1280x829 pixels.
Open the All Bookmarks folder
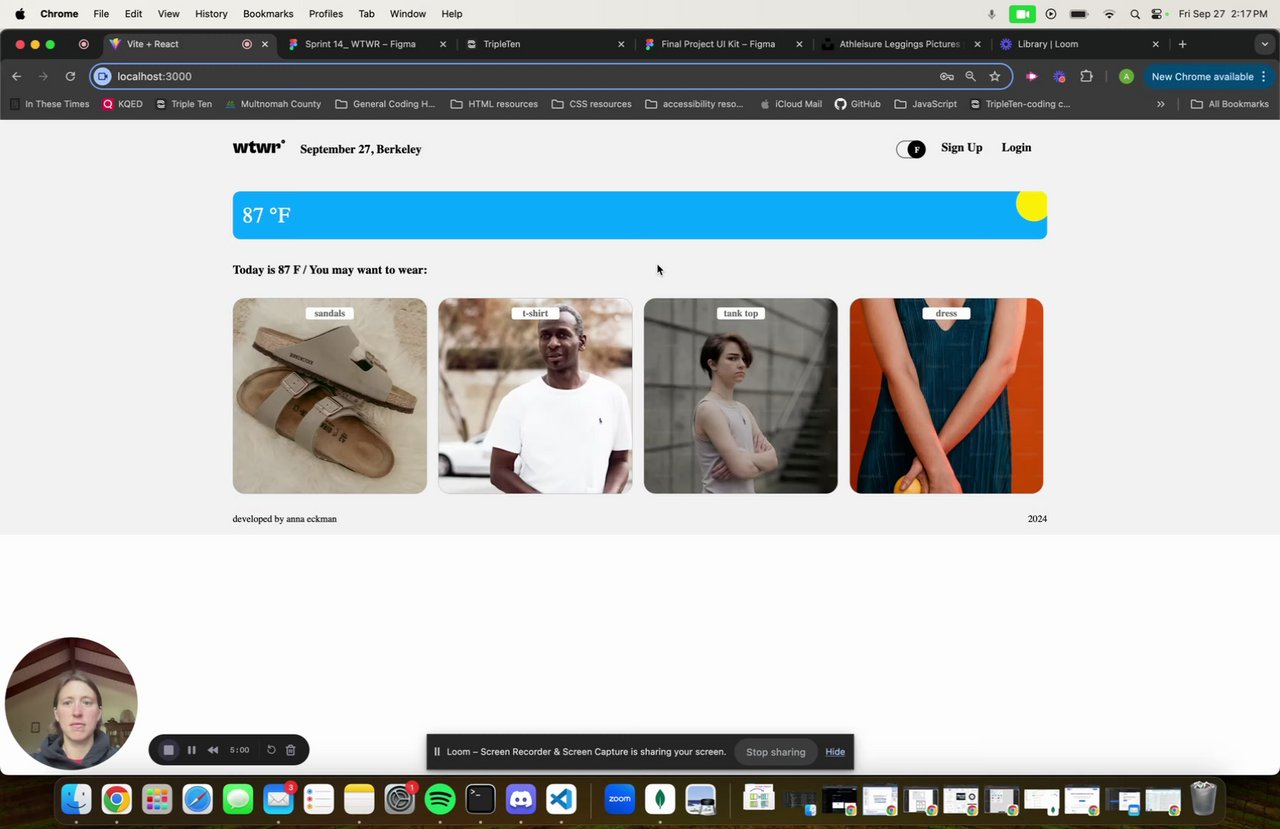(x=1229, y=104)
